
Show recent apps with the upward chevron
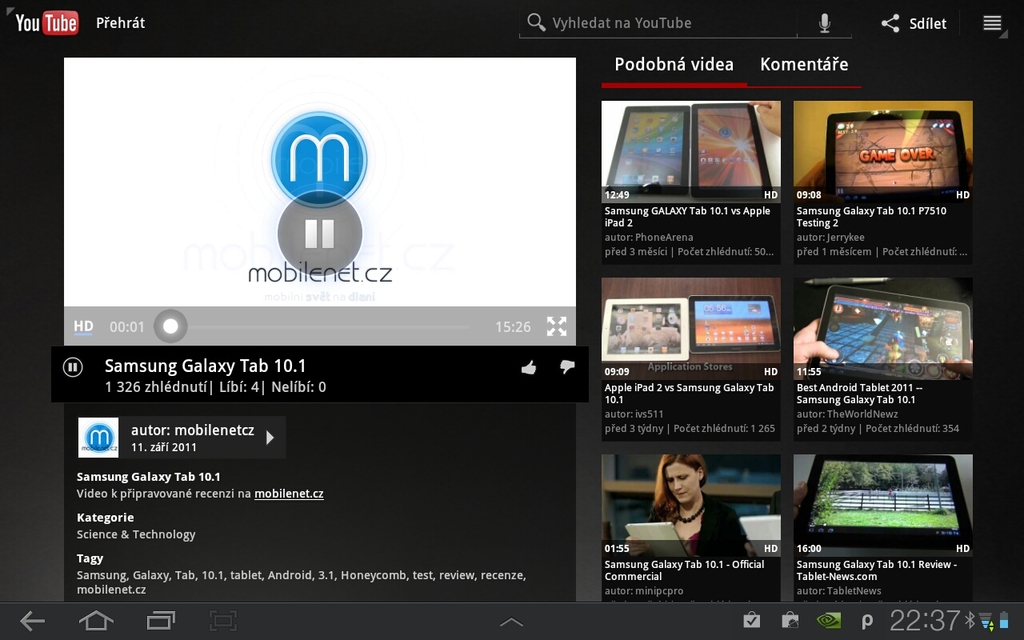pos(511,622)
